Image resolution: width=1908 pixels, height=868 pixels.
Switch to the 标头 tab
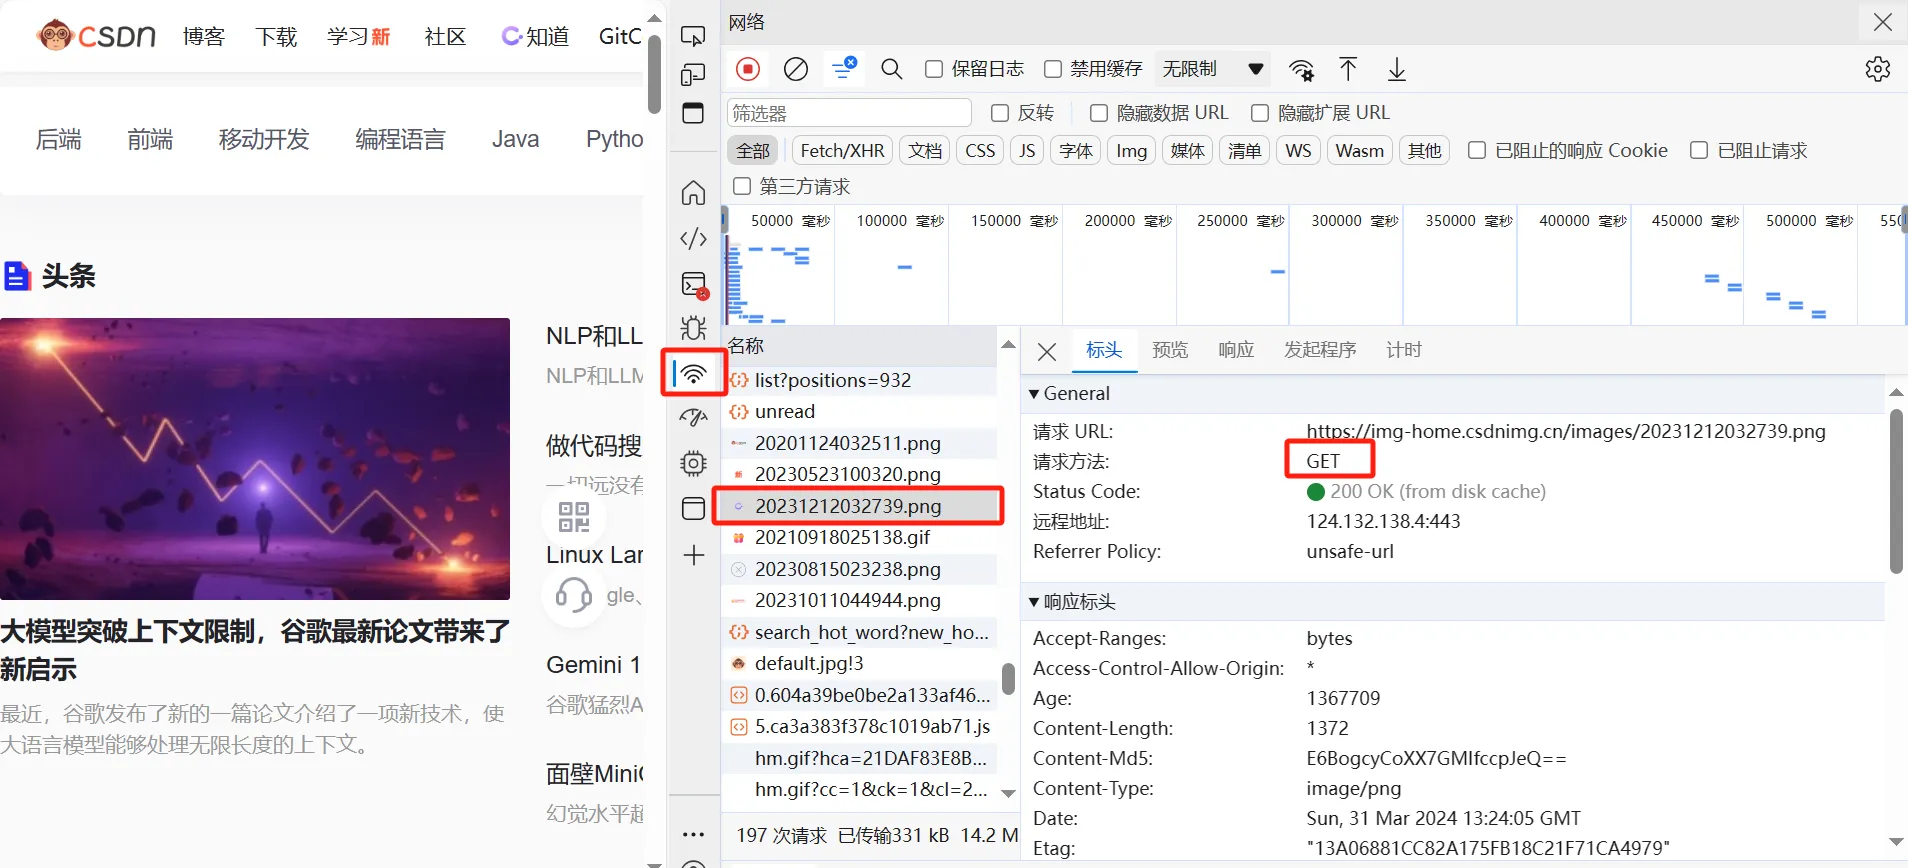point(1104,350)
